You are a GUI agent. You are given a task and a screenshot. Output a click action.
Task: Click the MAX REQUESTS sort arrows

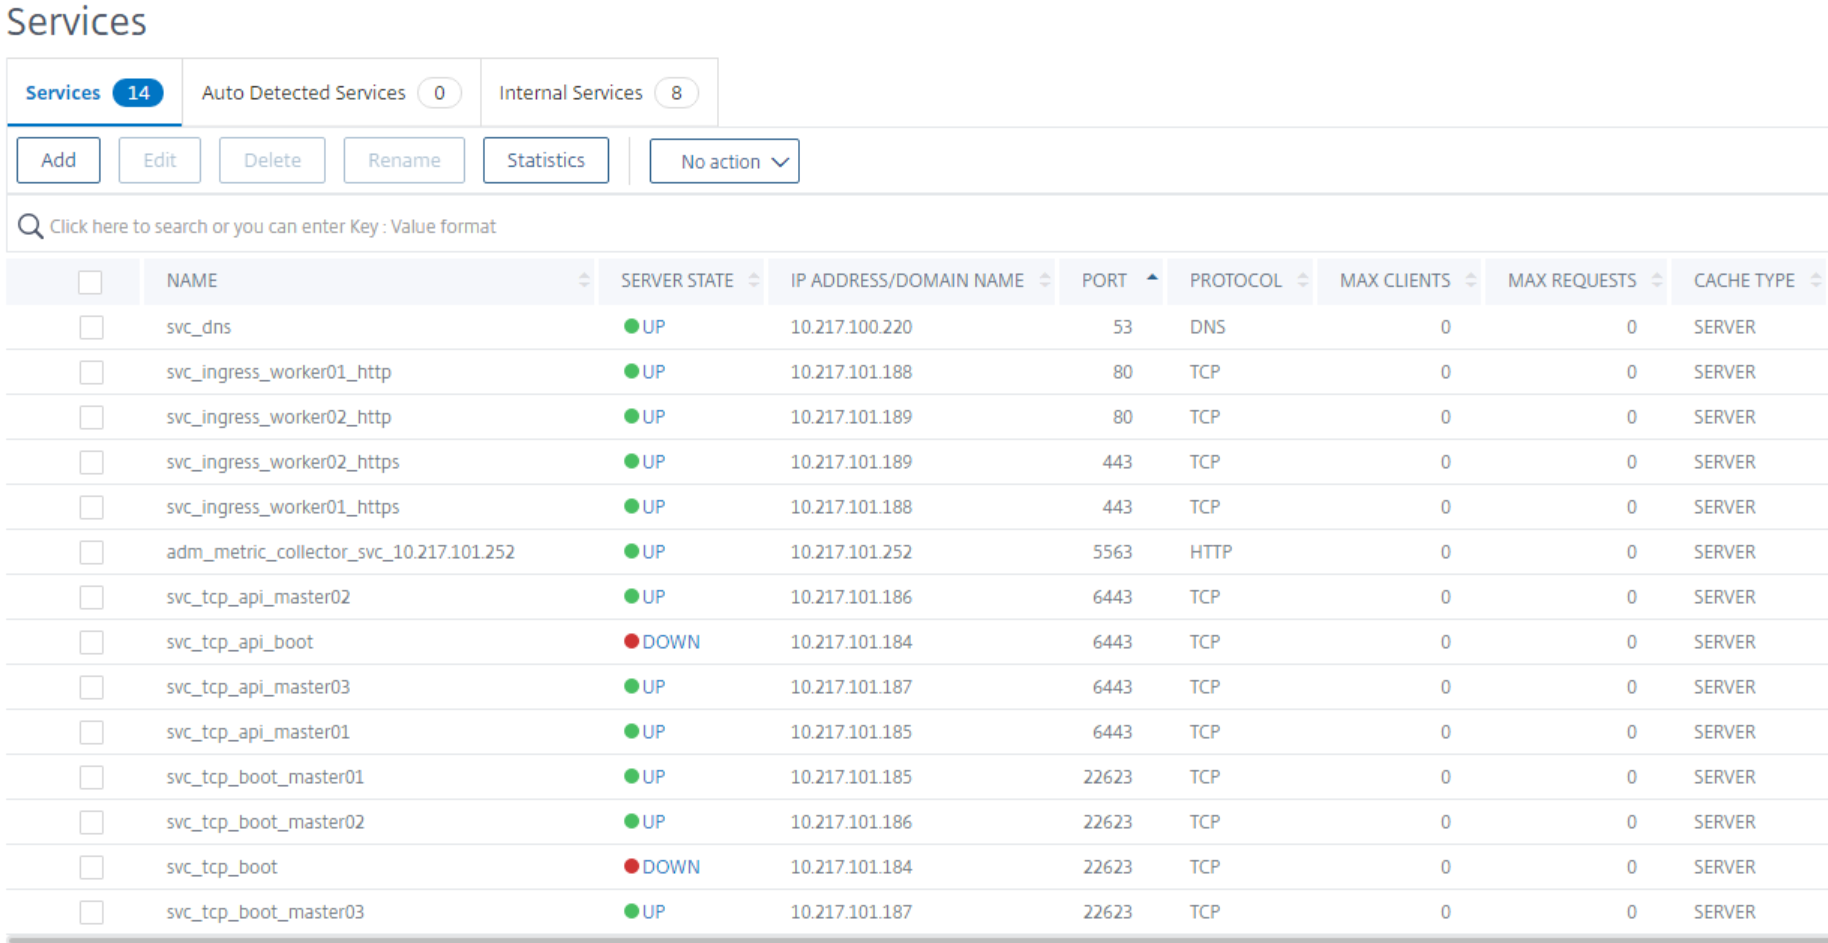coord(1657,281)
